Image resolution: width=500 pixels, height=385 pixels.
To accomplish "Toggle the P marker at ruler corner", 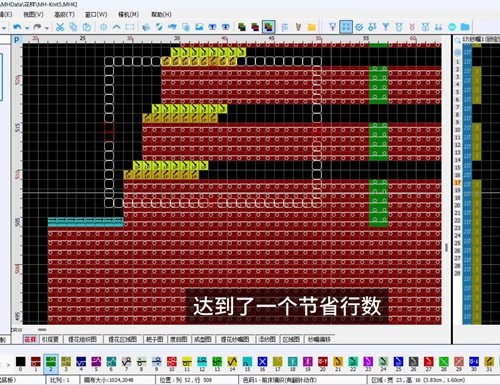I will click(16, 40).
